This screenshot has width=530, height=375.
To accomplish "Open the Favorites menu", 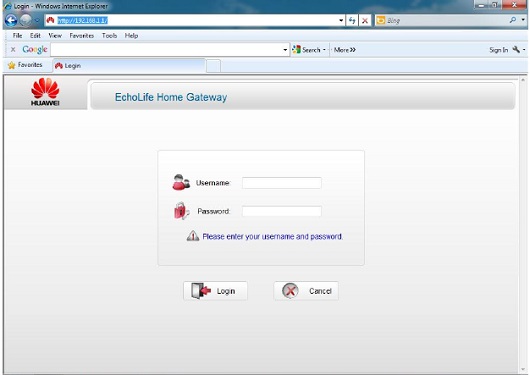I will 81,36.
